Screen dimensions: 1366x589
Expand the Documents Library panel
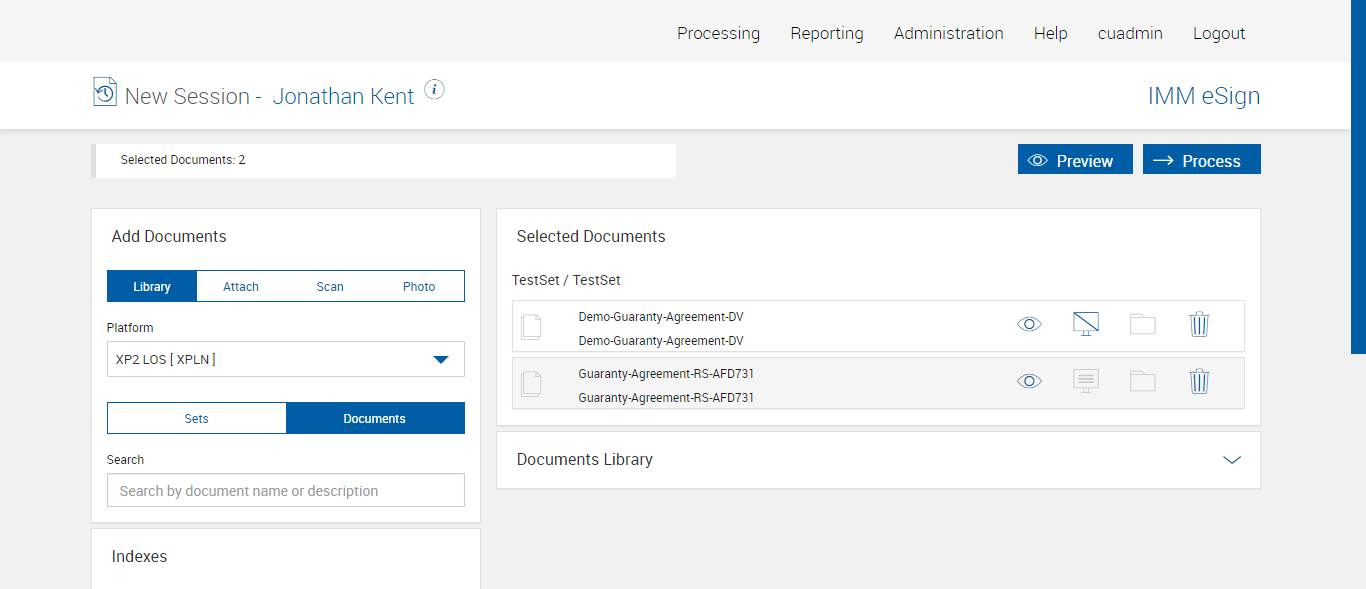[x=1231, y=460]
